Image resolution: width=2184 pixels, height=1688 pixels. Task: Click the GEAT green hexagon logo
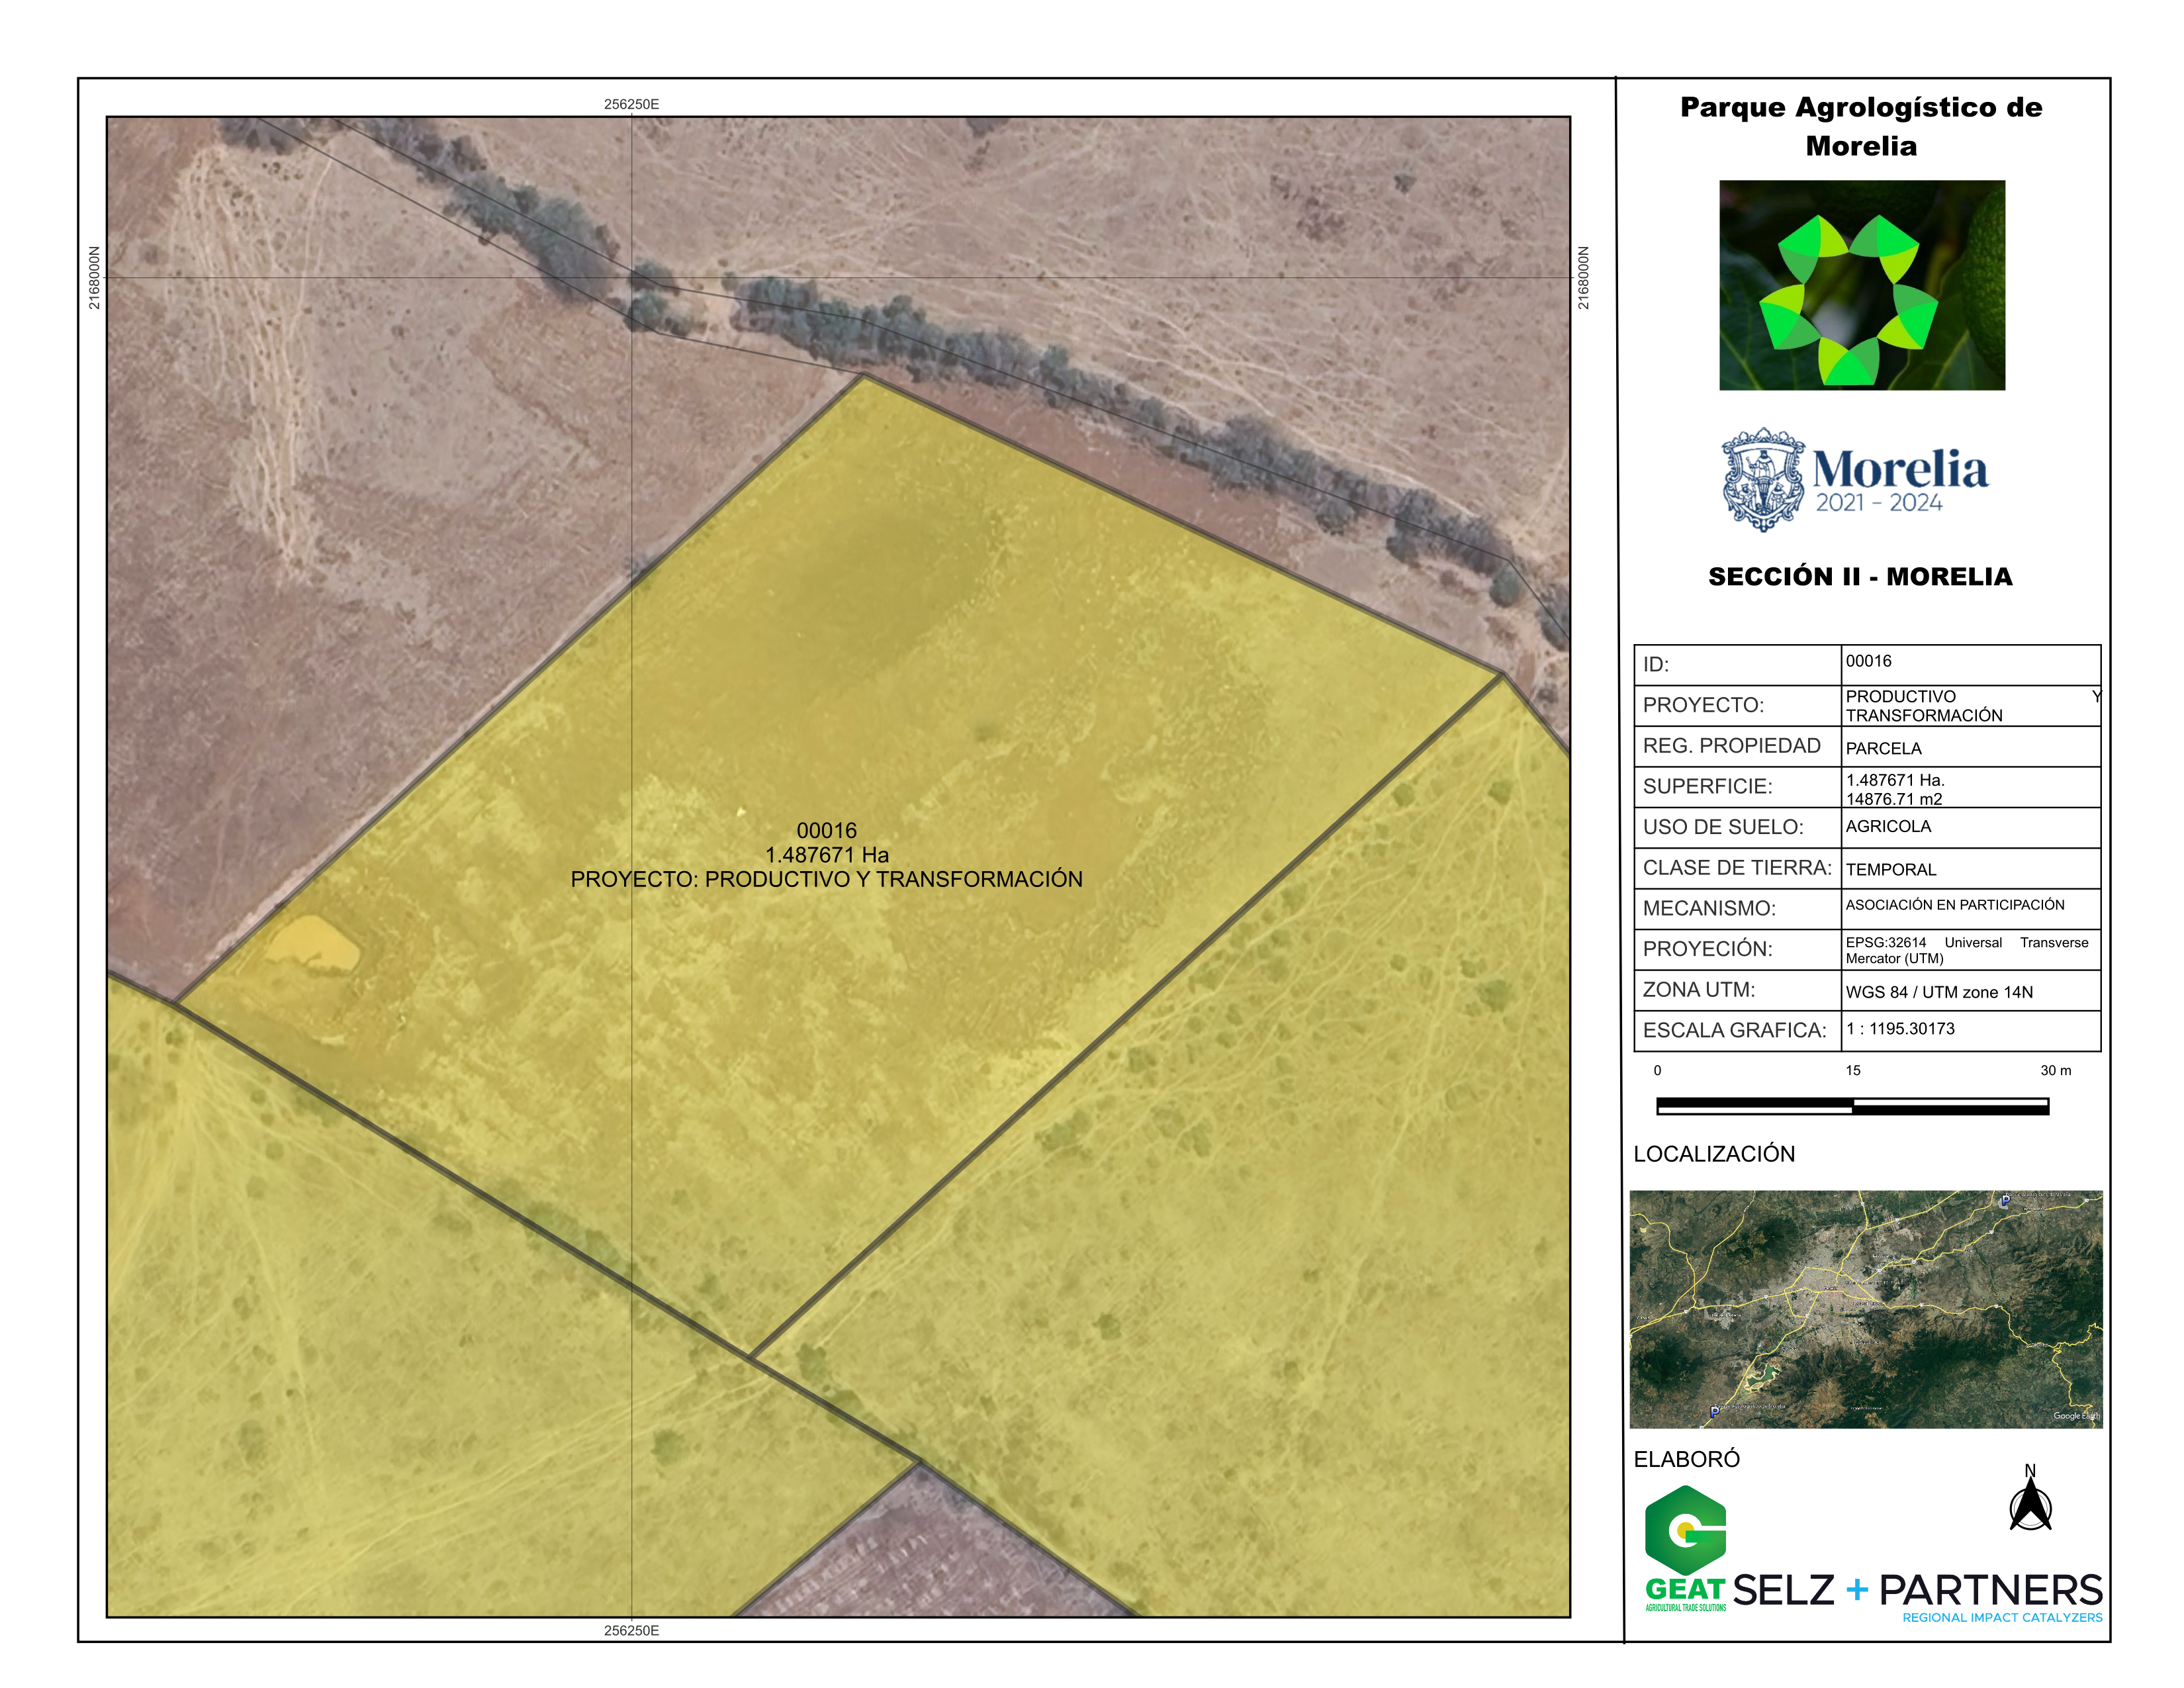coord(1685,1531)
